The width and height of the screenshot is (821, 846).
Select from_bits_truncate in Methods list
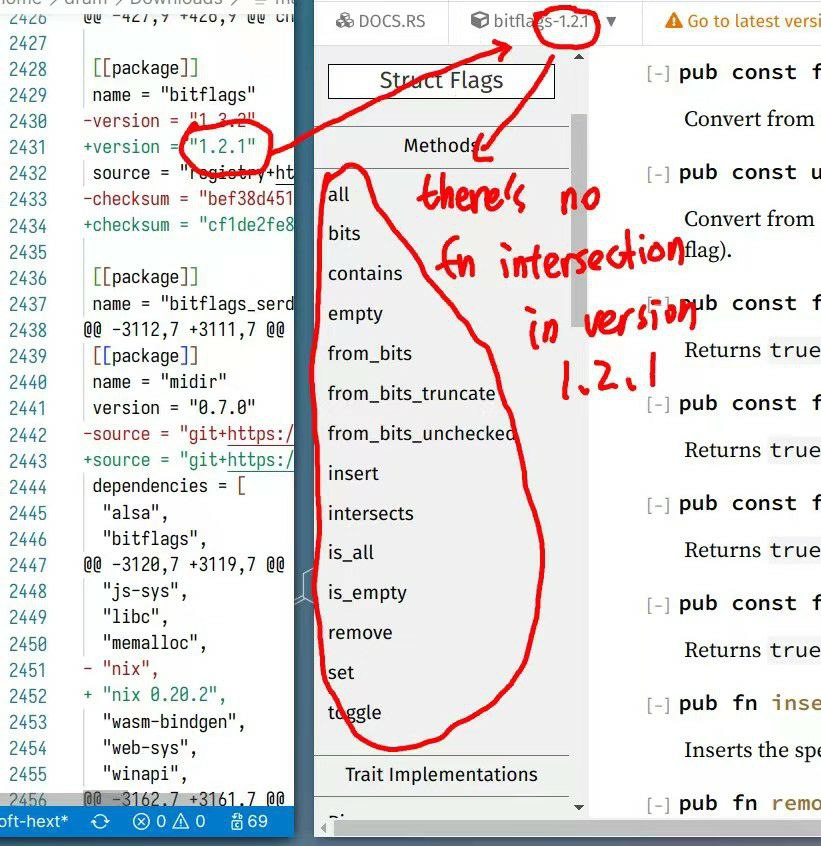point(412,393)
